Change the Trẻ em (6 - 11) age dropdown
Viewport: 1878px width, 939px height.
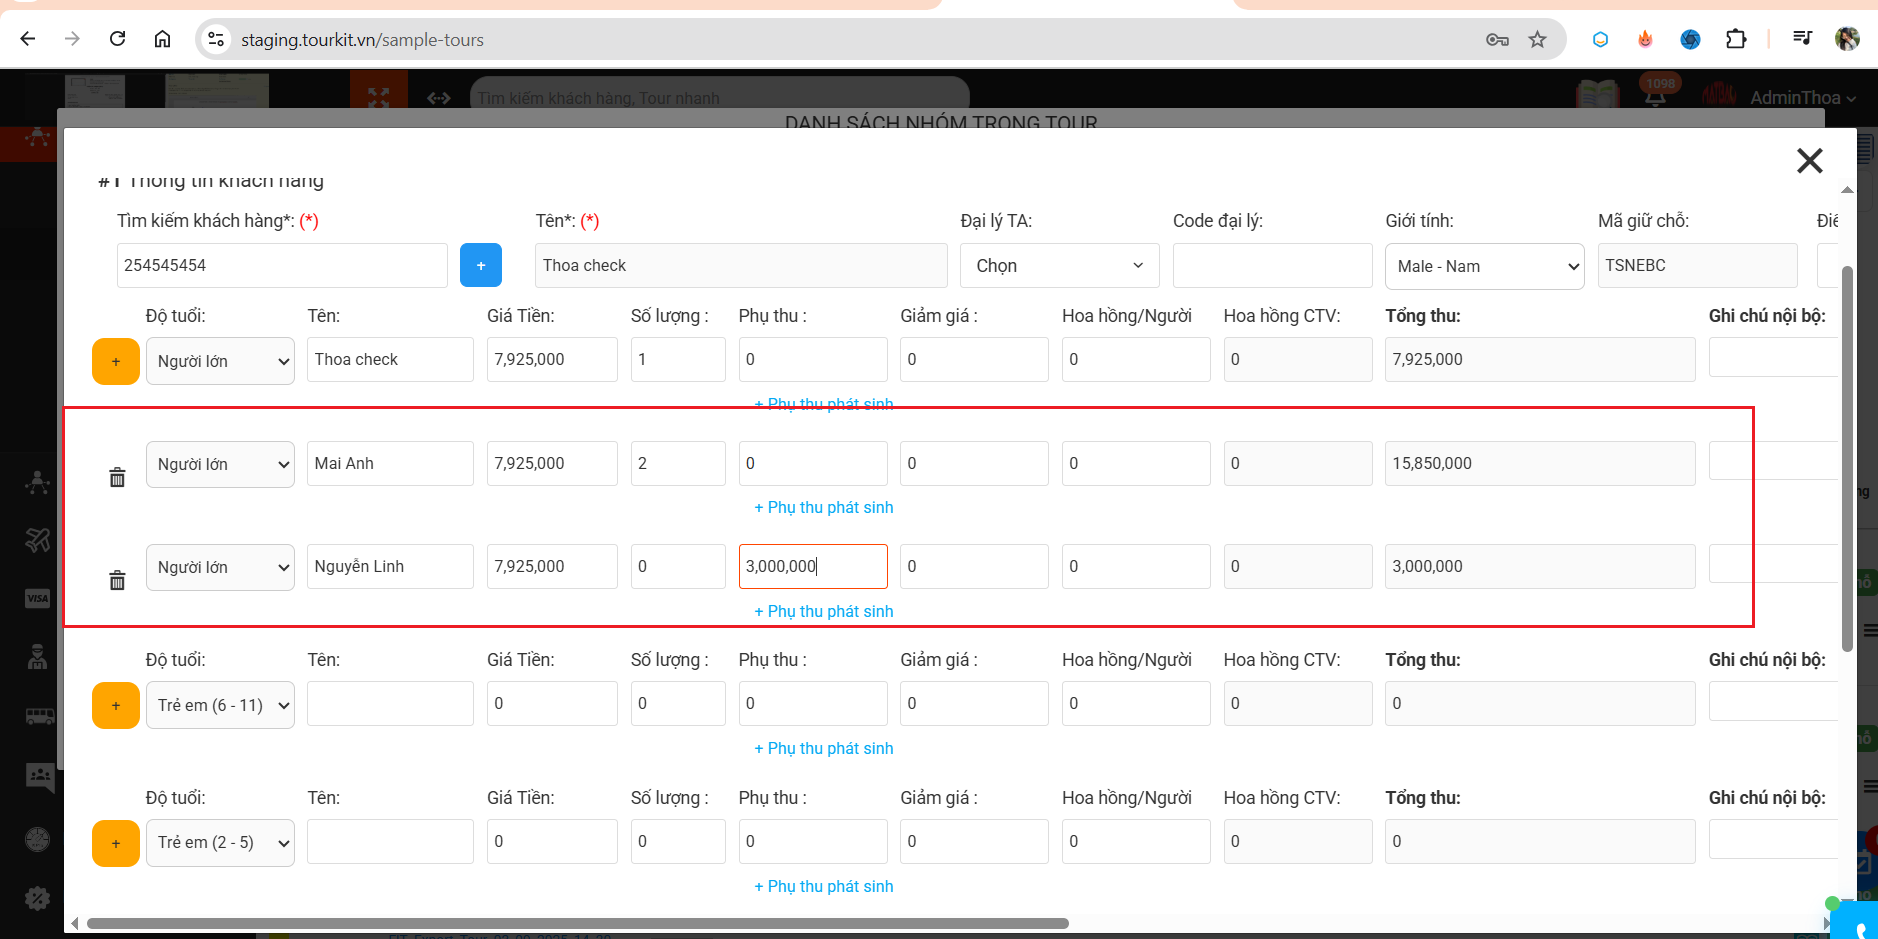click(x=220, y=705)
